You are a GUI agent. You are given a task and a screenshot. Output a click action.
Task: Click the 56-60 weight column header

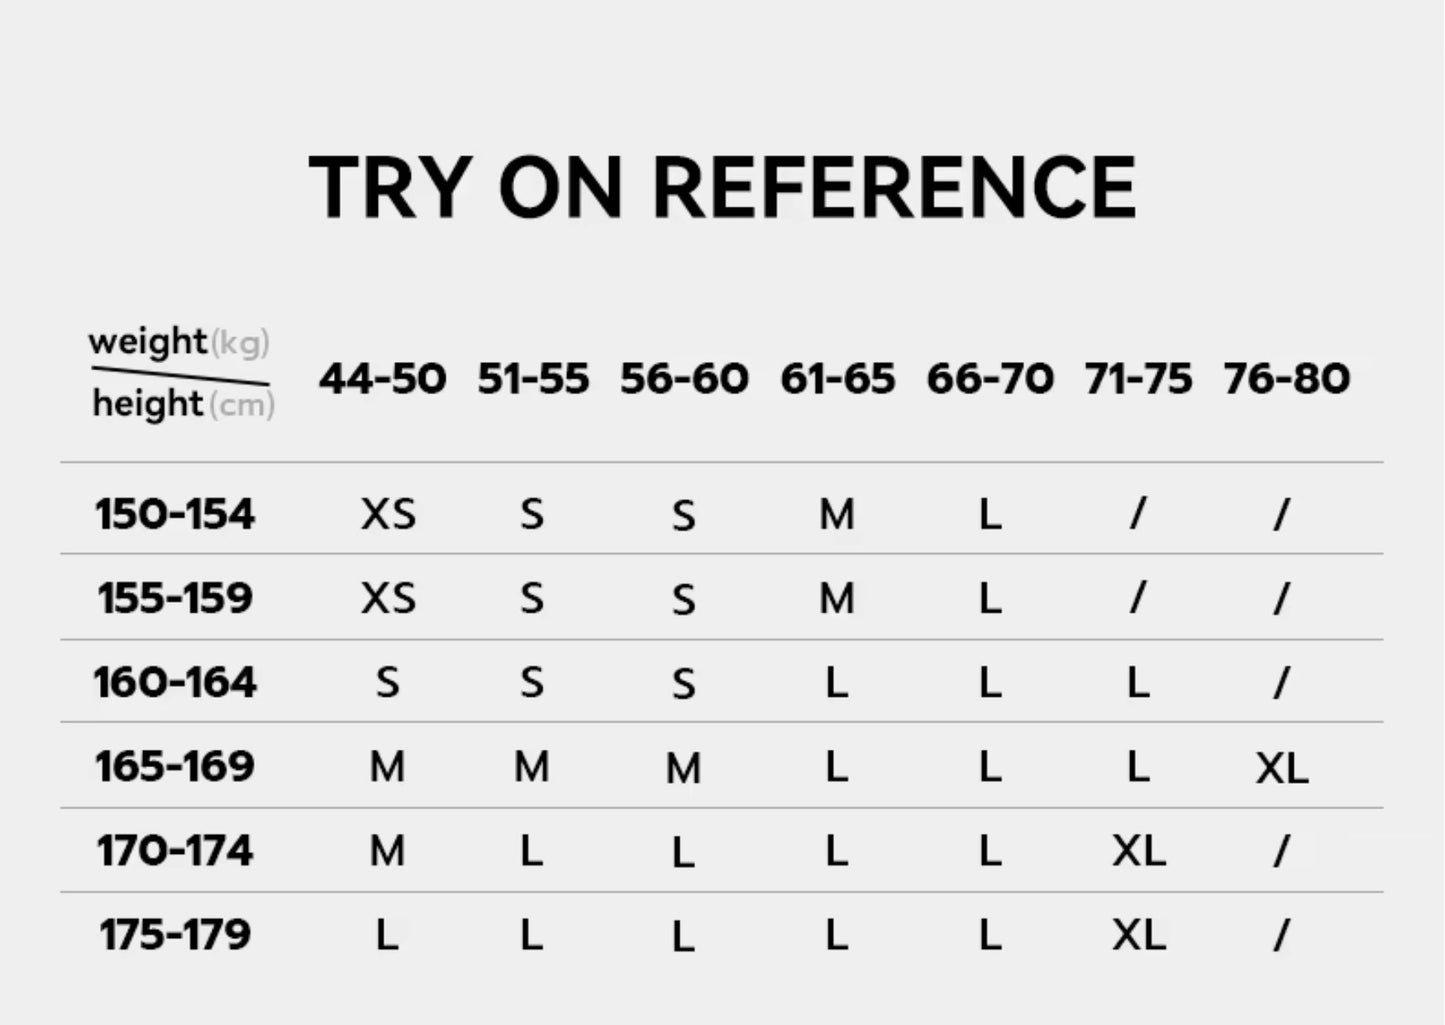684,379
